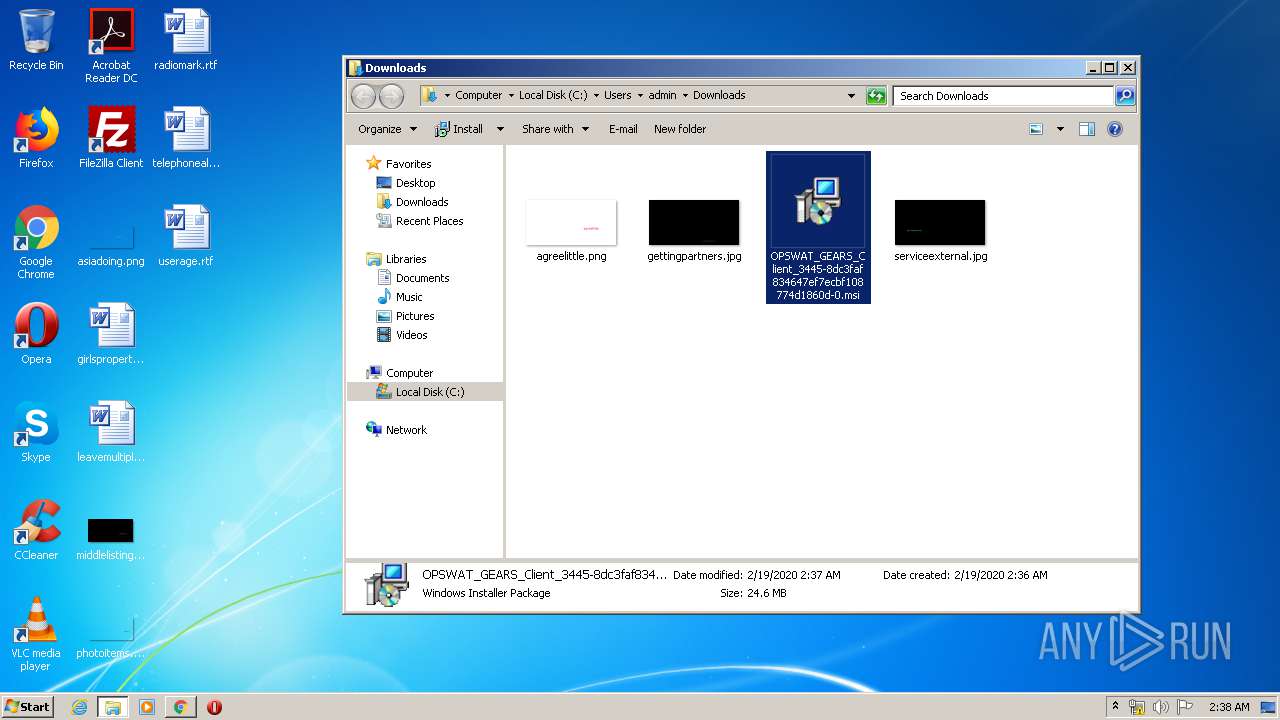Click the Install toolbar button
The width and height of the screenshot is (1280, 720).
tap(459, 129)
